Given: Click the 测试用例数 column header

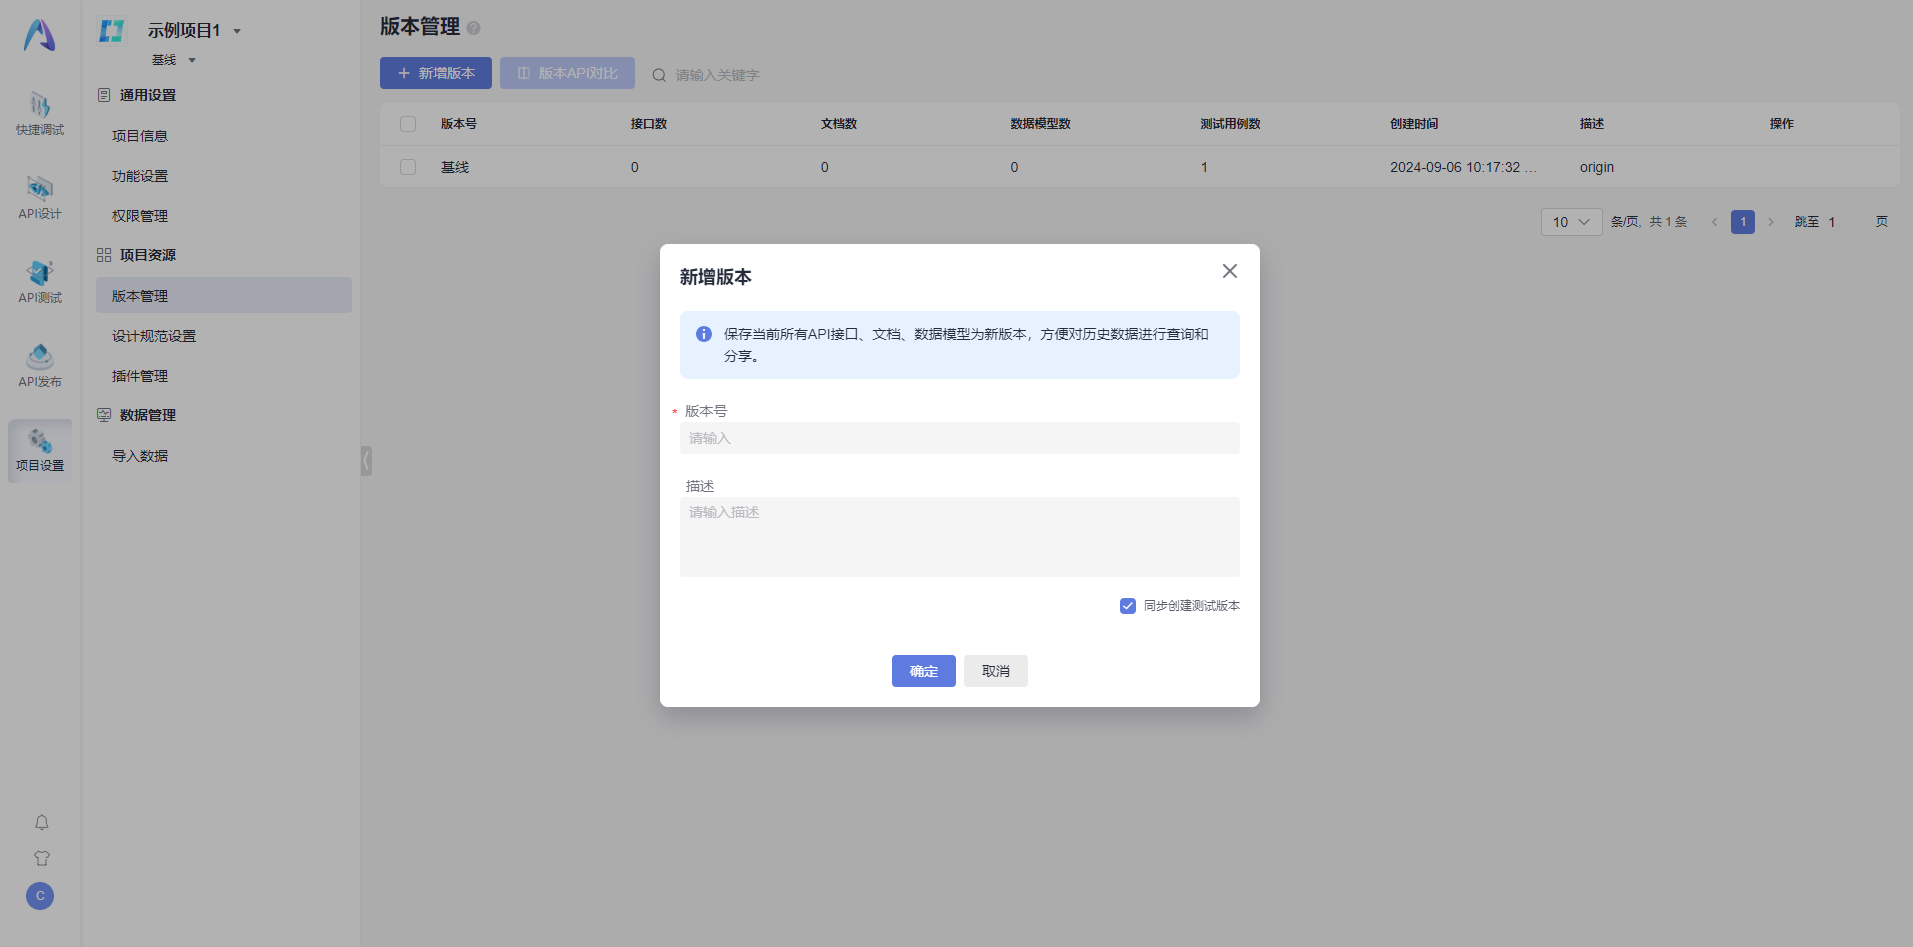Looking at the screenshot, I should [x=1230, y=124].
